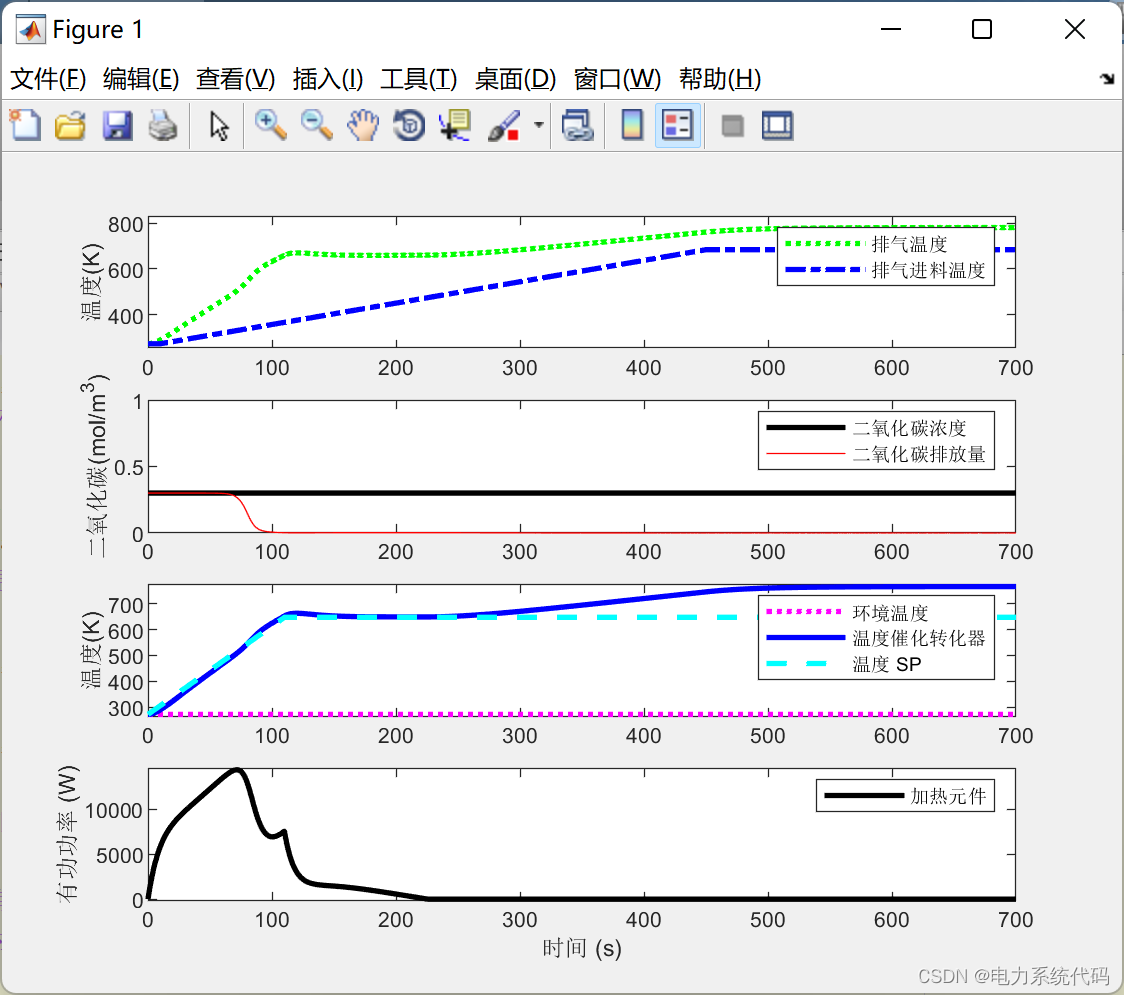
Task: Save the figure with the floppy disk icon
Action: pos(117,125)
